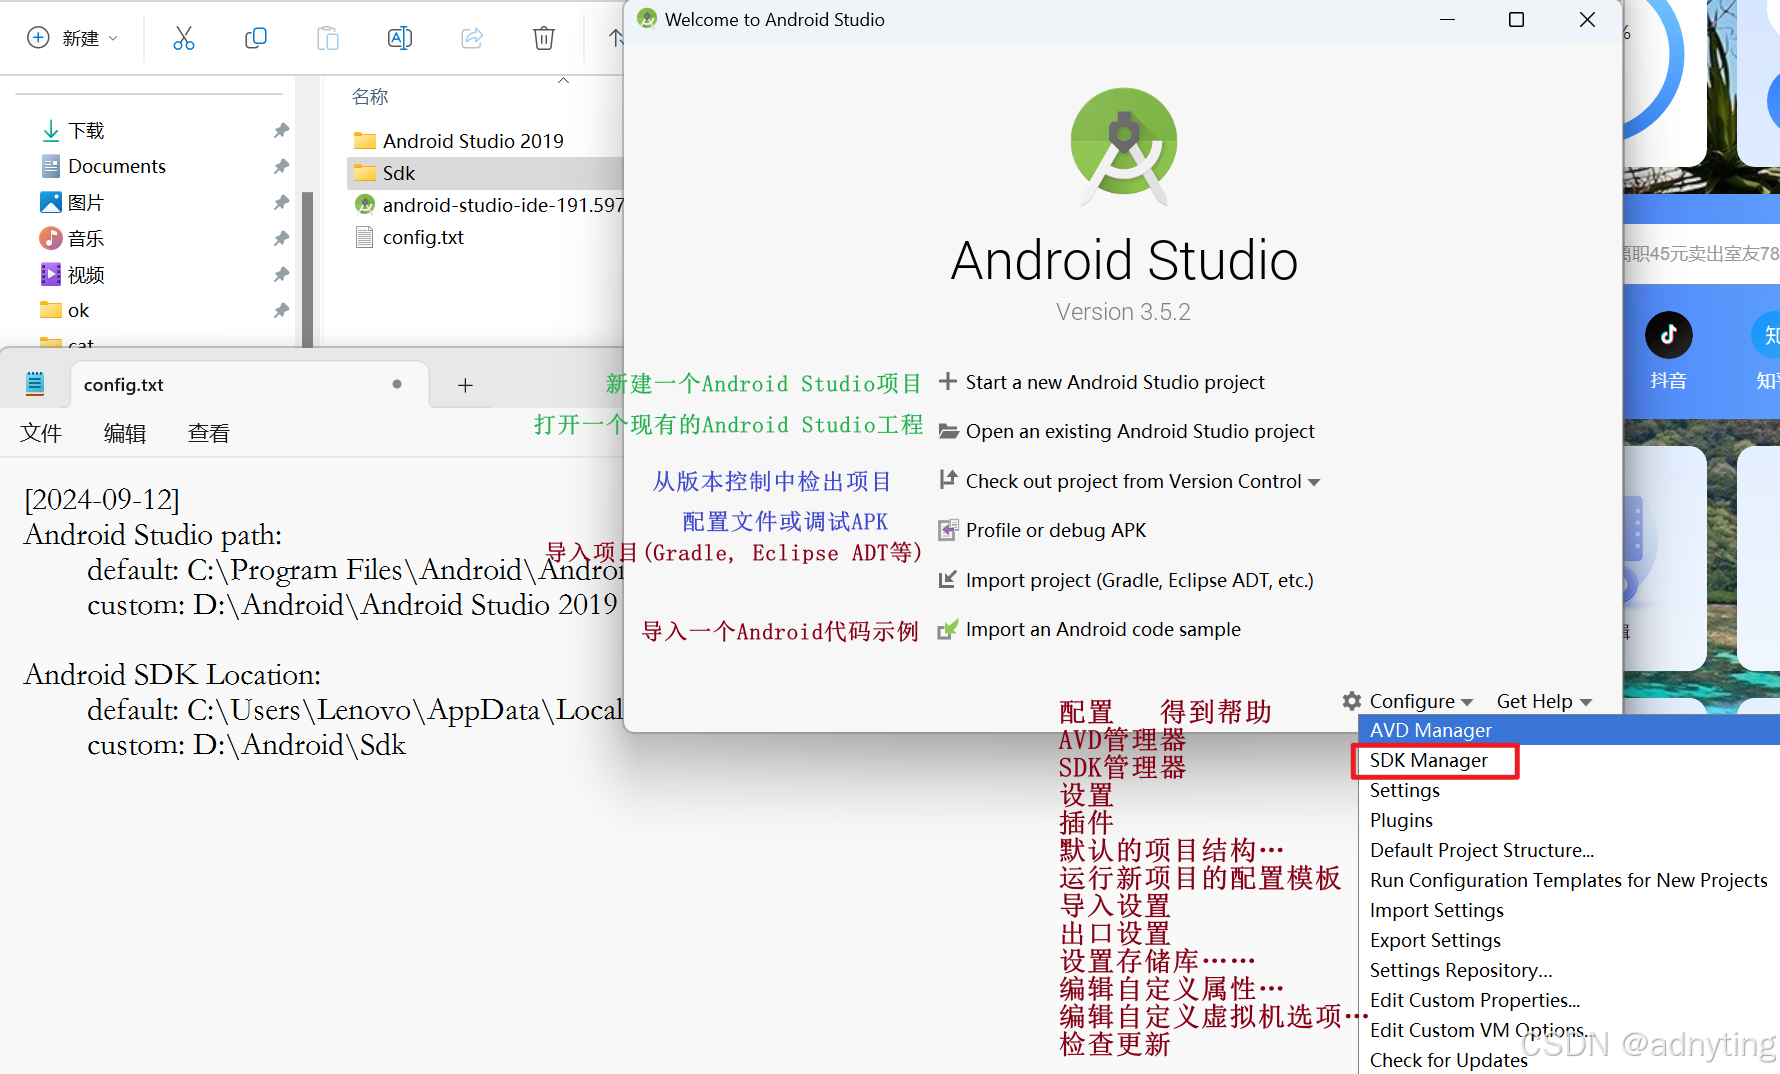The width and height of the screenshot is (1780, 1074).
Task: Select SDK Manager from Configure menu
Action: click(x=1569, y=760)
